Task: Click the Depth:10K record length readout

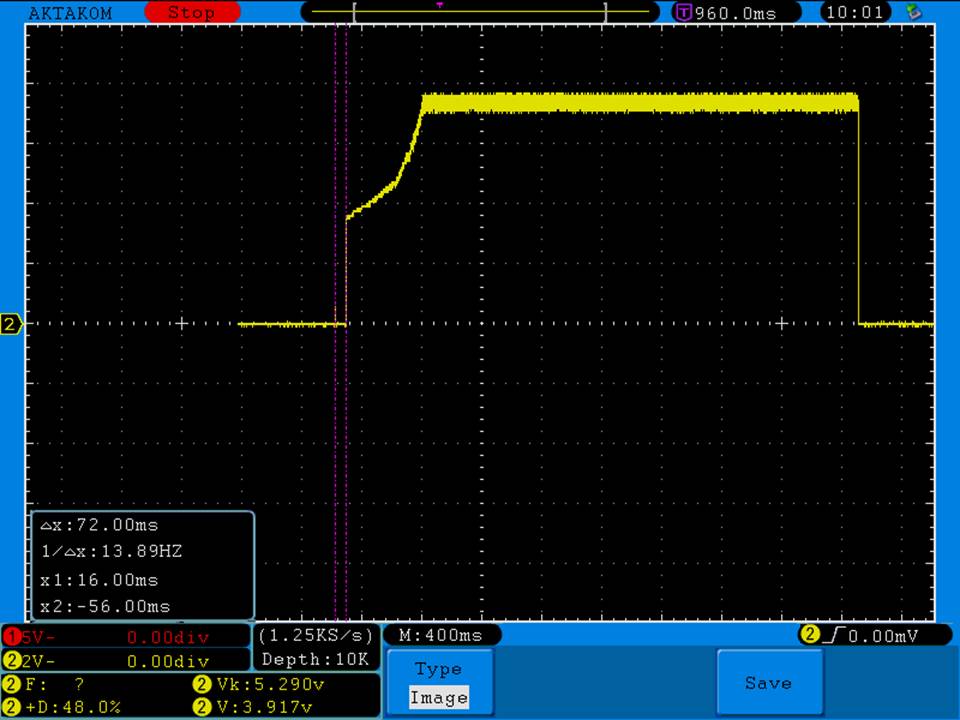Action: 315,659
